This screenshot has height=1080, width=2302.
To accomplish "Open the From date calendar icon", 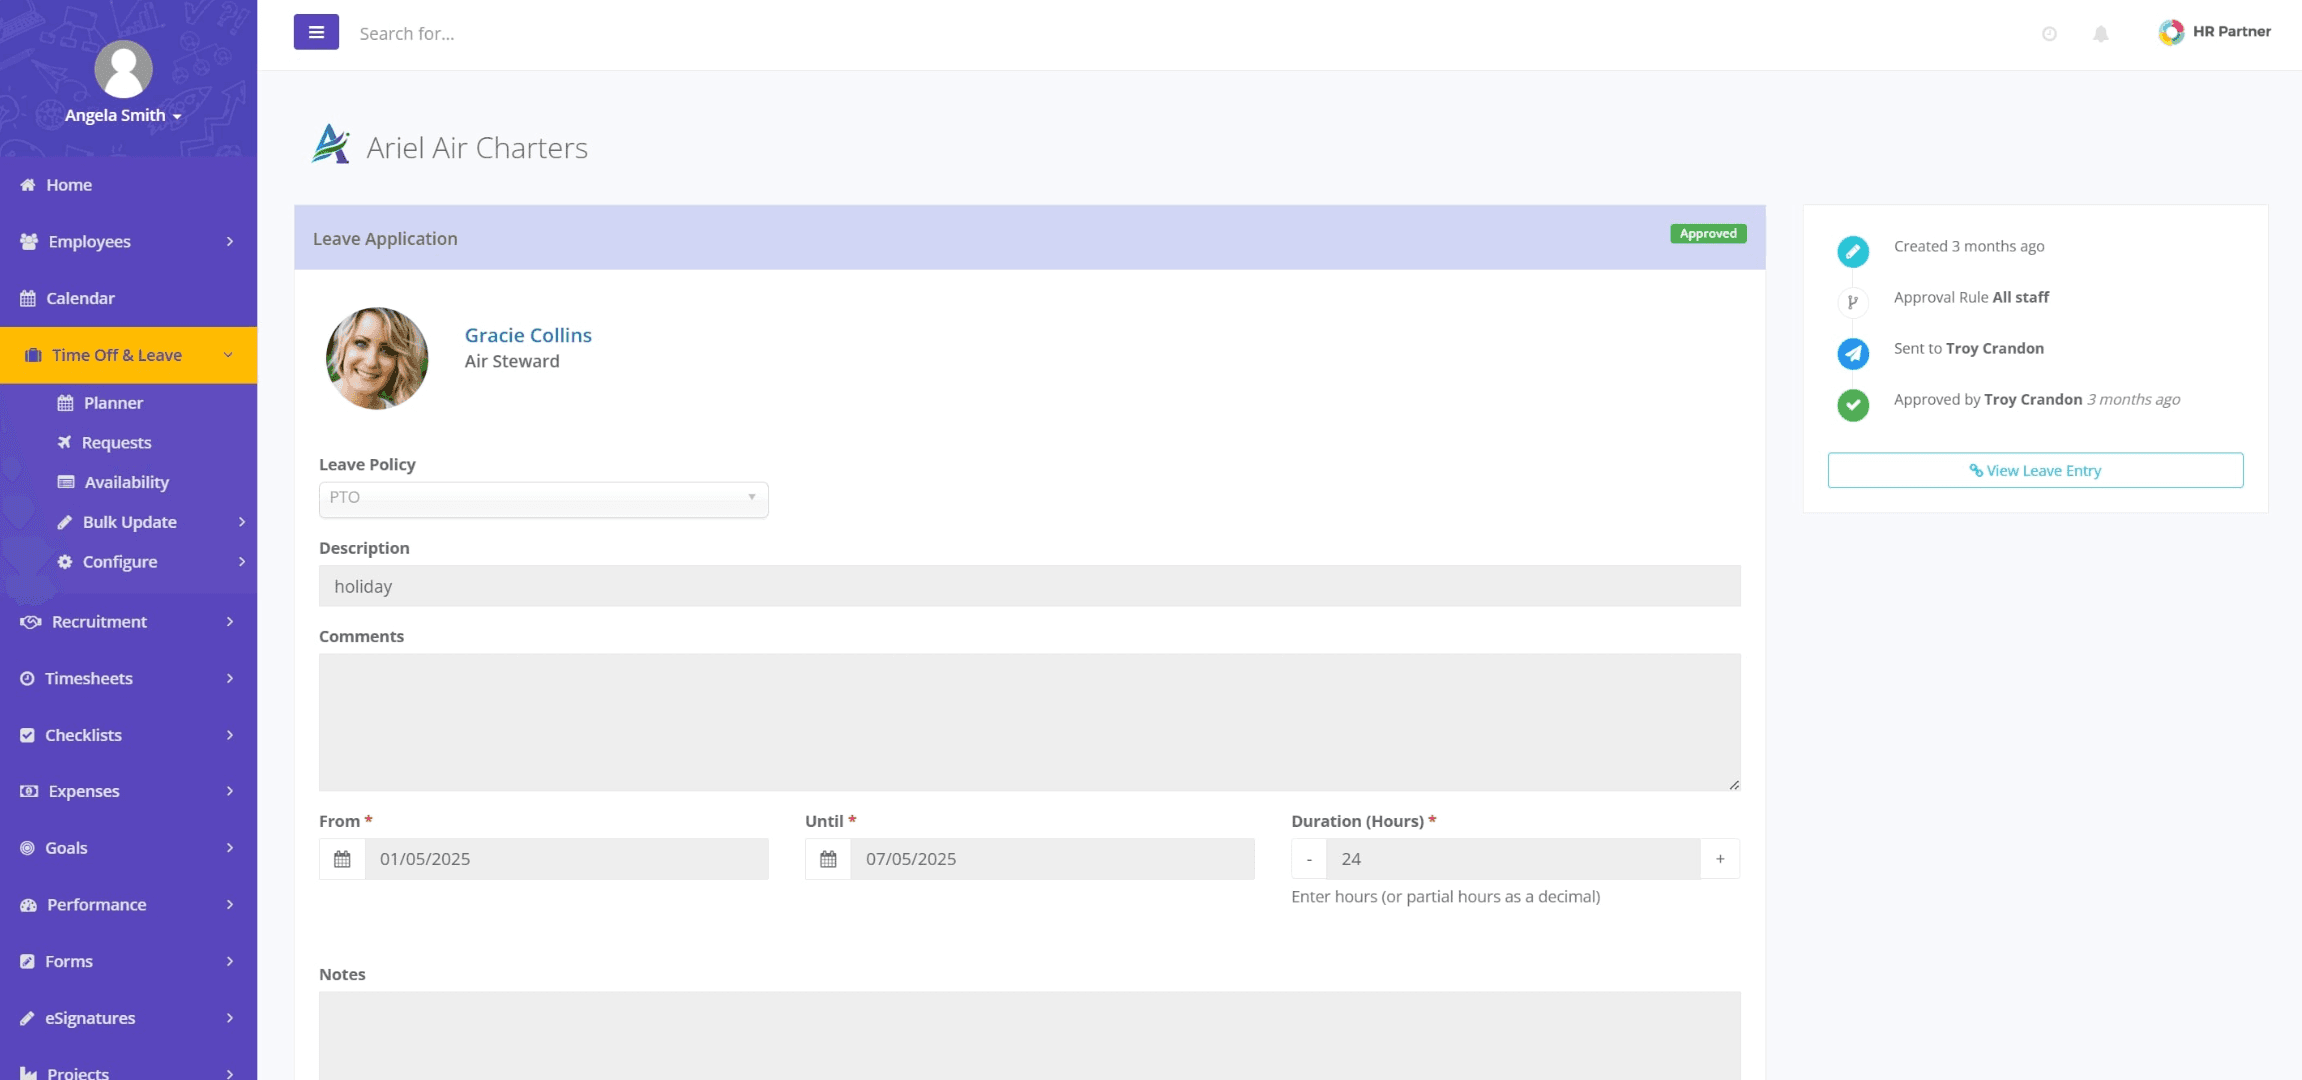I will [342, 859].
